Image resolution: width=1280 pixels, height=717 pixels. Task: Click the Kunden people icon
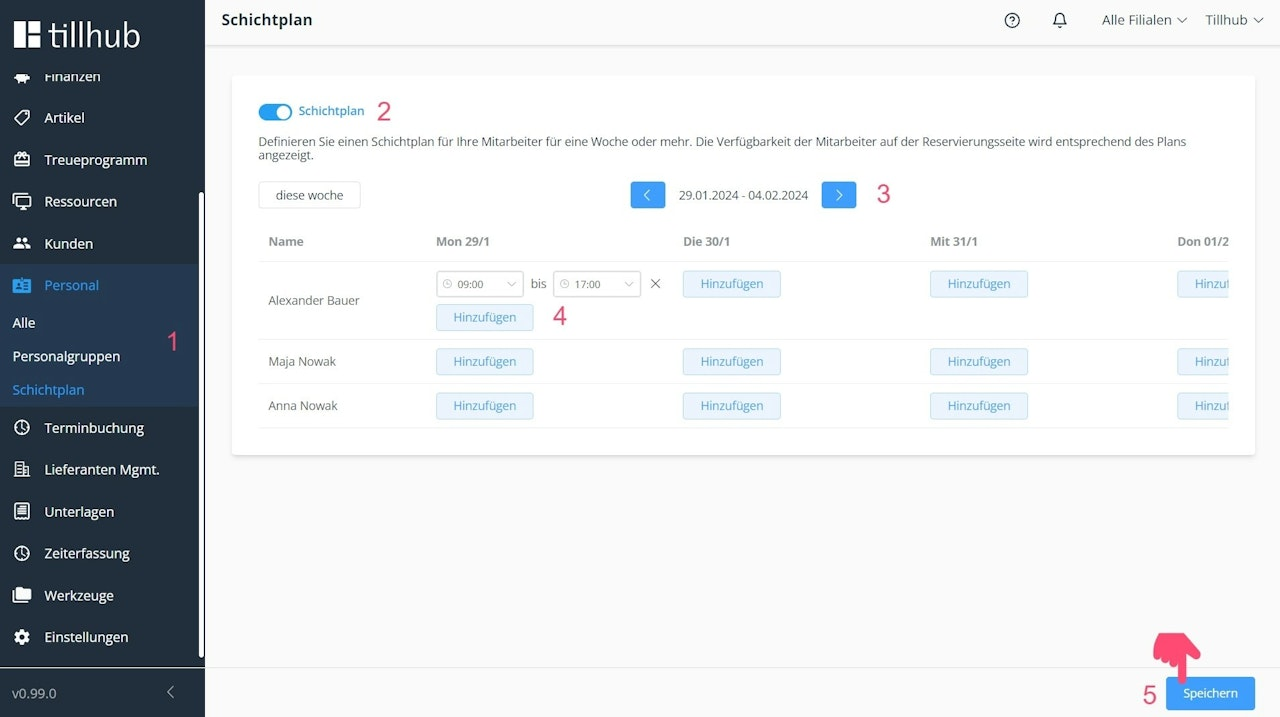(22, 244)
